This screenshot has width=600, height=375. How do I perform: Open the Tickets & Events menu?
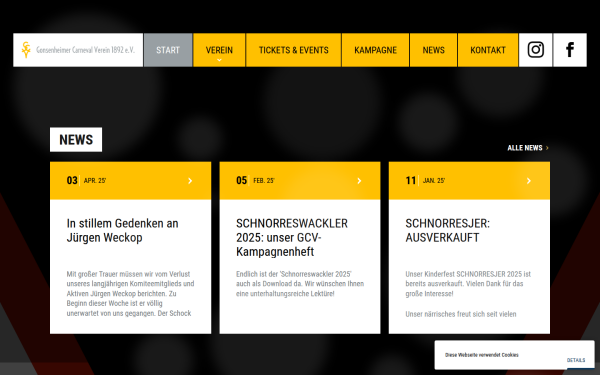click(293, 50)
